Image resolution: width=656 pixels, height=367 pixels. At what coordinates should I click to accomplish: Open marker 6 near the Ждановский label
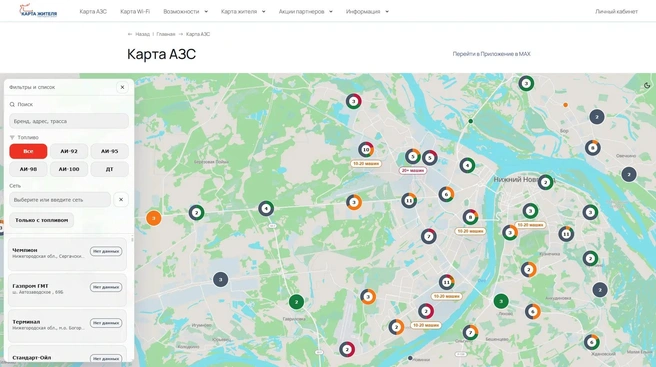[x=591, y=342]
